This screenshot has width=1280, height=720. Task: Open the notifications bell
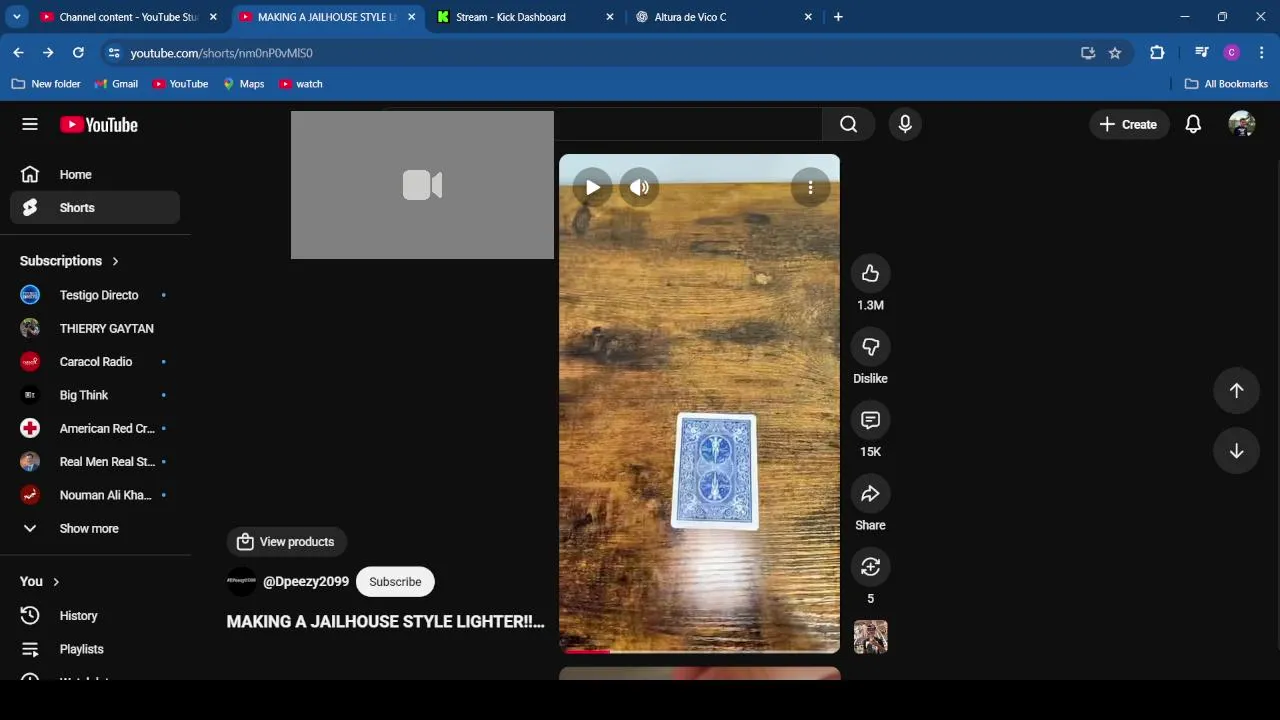[1193, 124]
